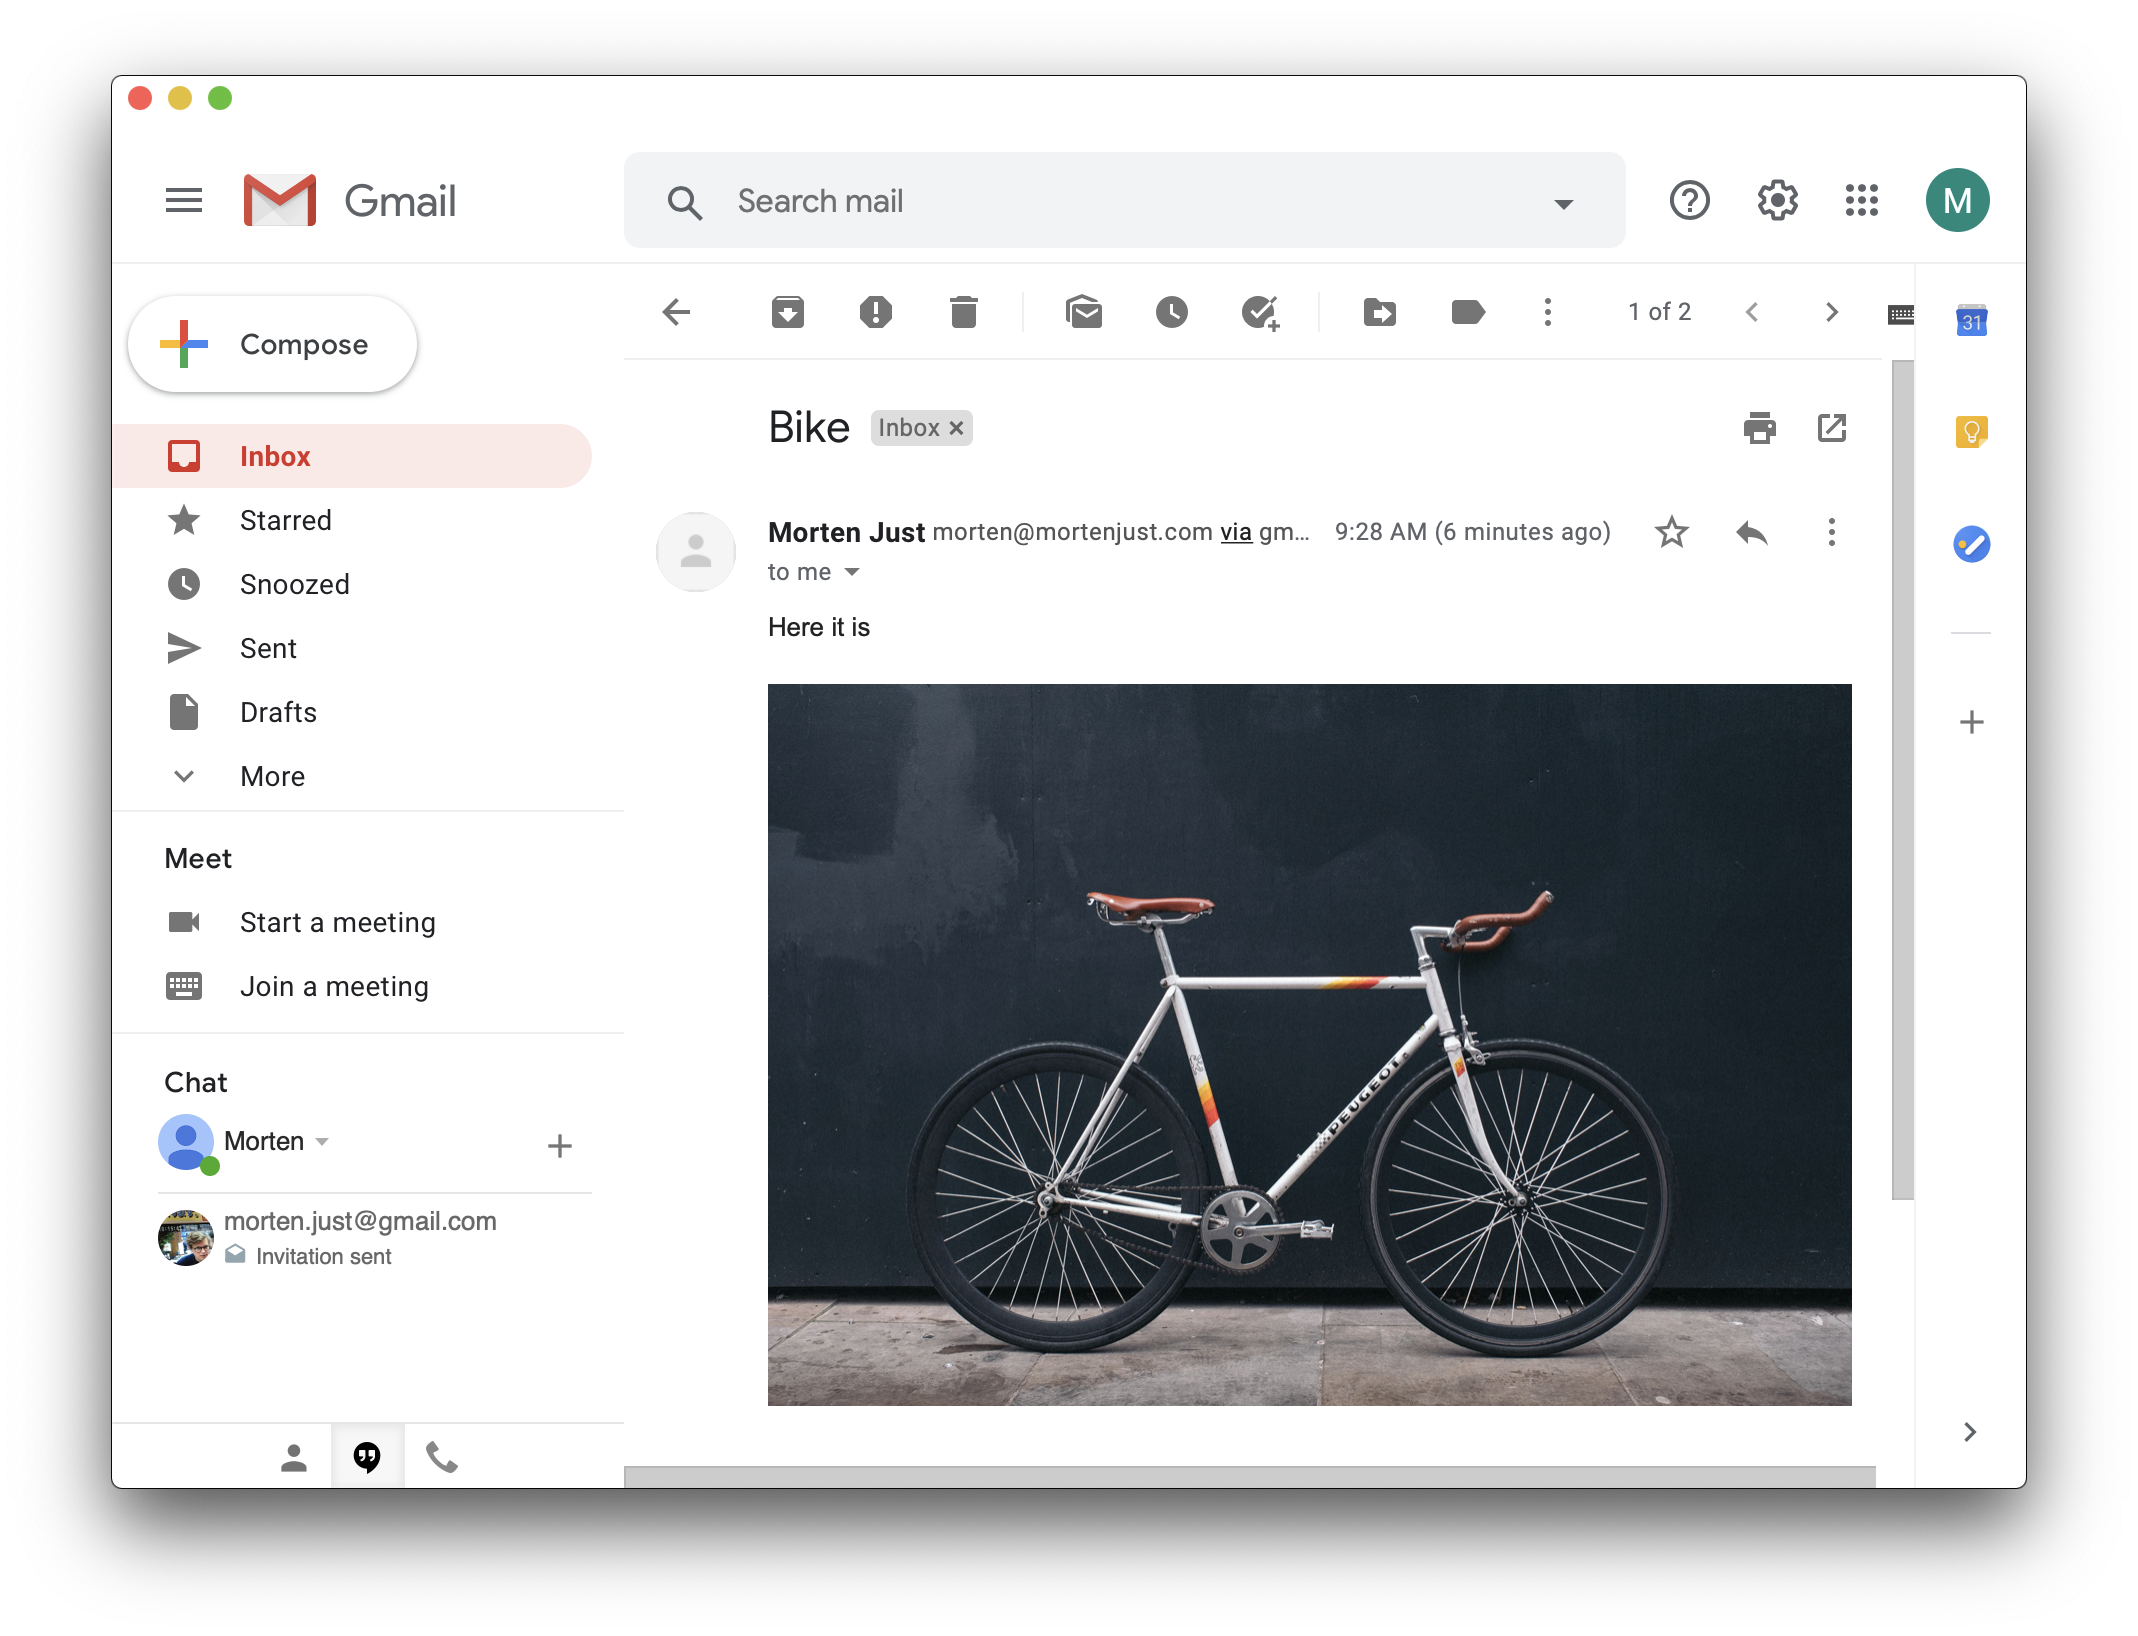Delete the Bike conversation
Screen dimensions: 2138x1636
point(964,312)
